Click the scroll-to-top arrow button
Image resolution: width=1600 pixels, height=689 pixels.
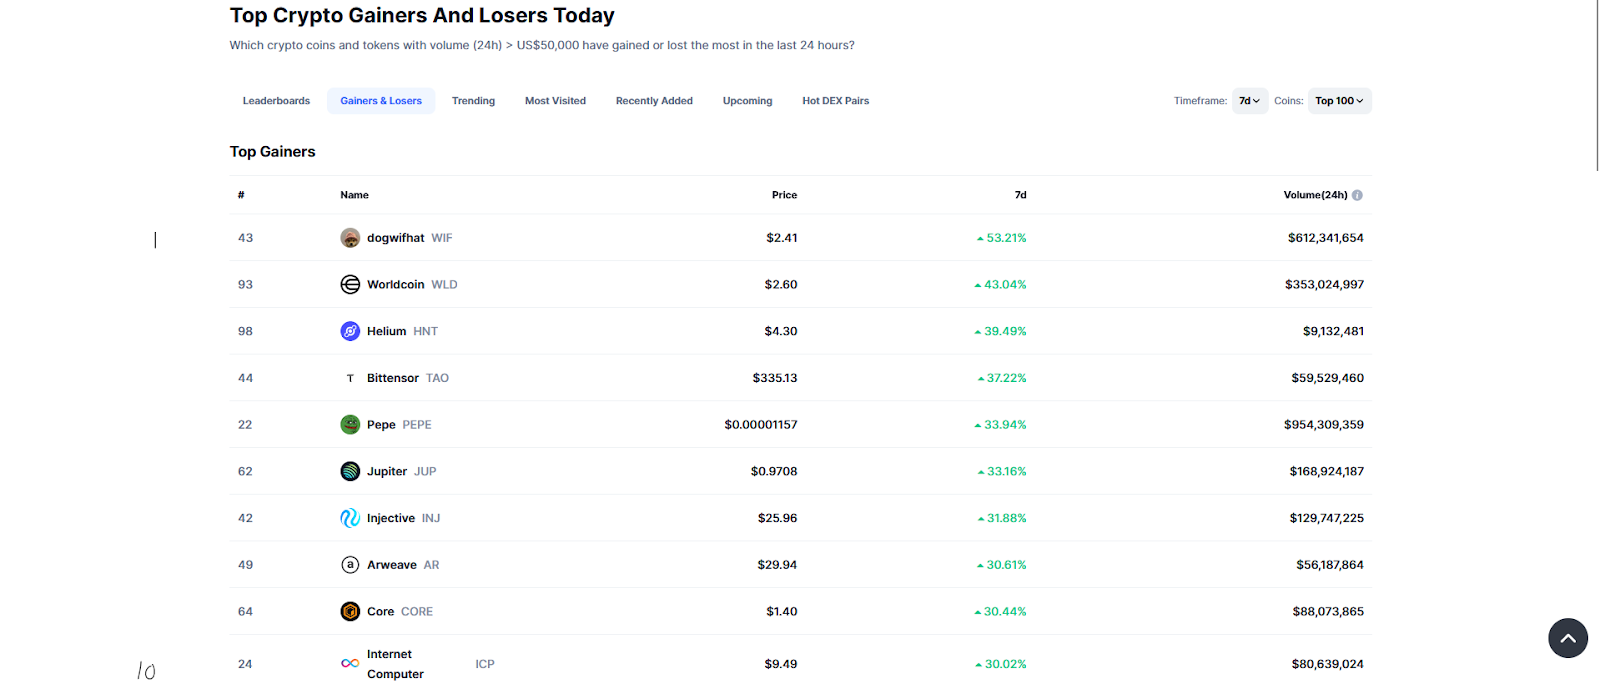(1568, 638)
